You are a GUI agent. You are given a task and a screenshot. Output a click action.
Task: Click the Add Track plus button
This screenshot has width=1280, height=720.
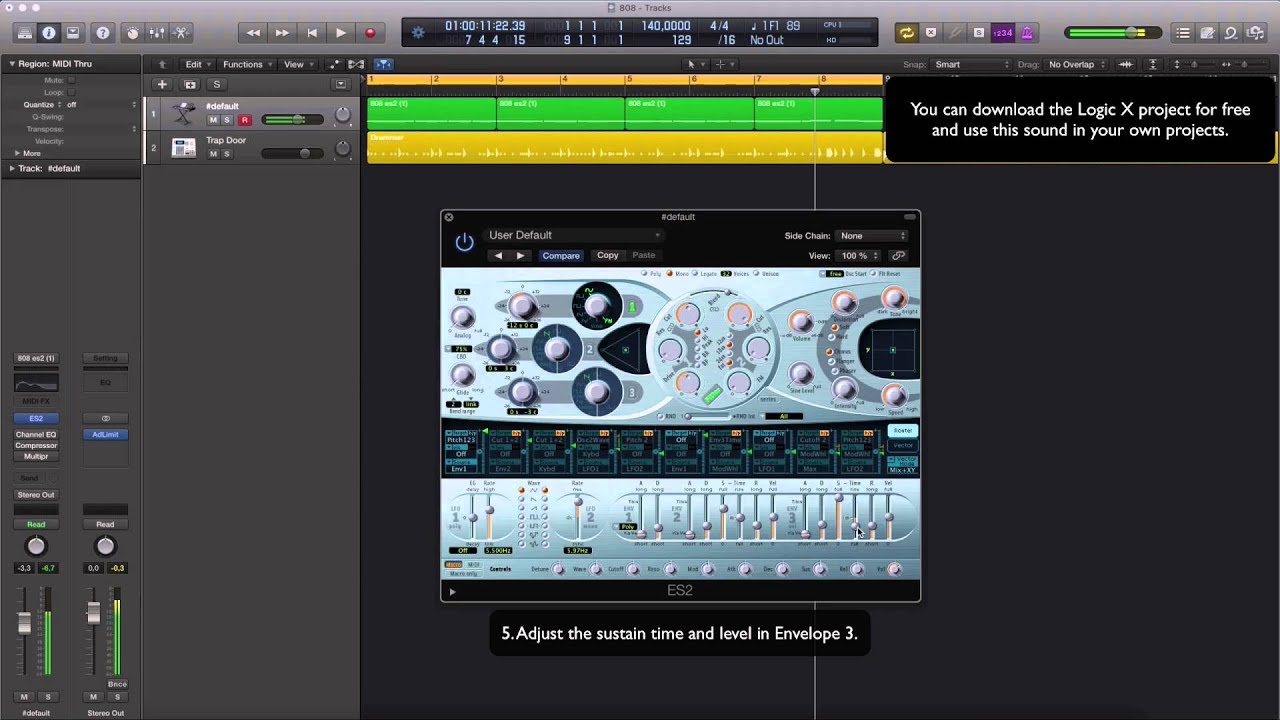[x=162, y=85]
